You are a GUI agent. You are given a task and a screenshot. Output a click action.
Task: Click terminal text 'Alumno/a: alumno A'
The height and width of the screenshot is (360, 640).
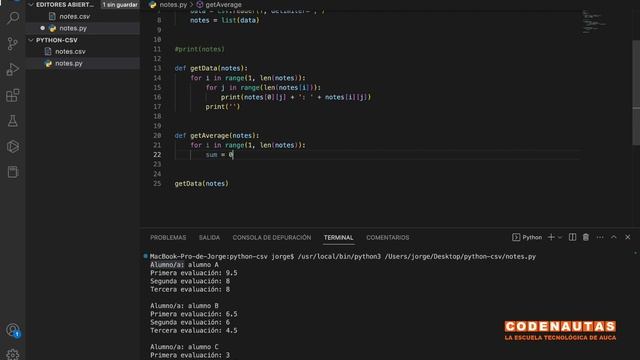pos(184,264)
